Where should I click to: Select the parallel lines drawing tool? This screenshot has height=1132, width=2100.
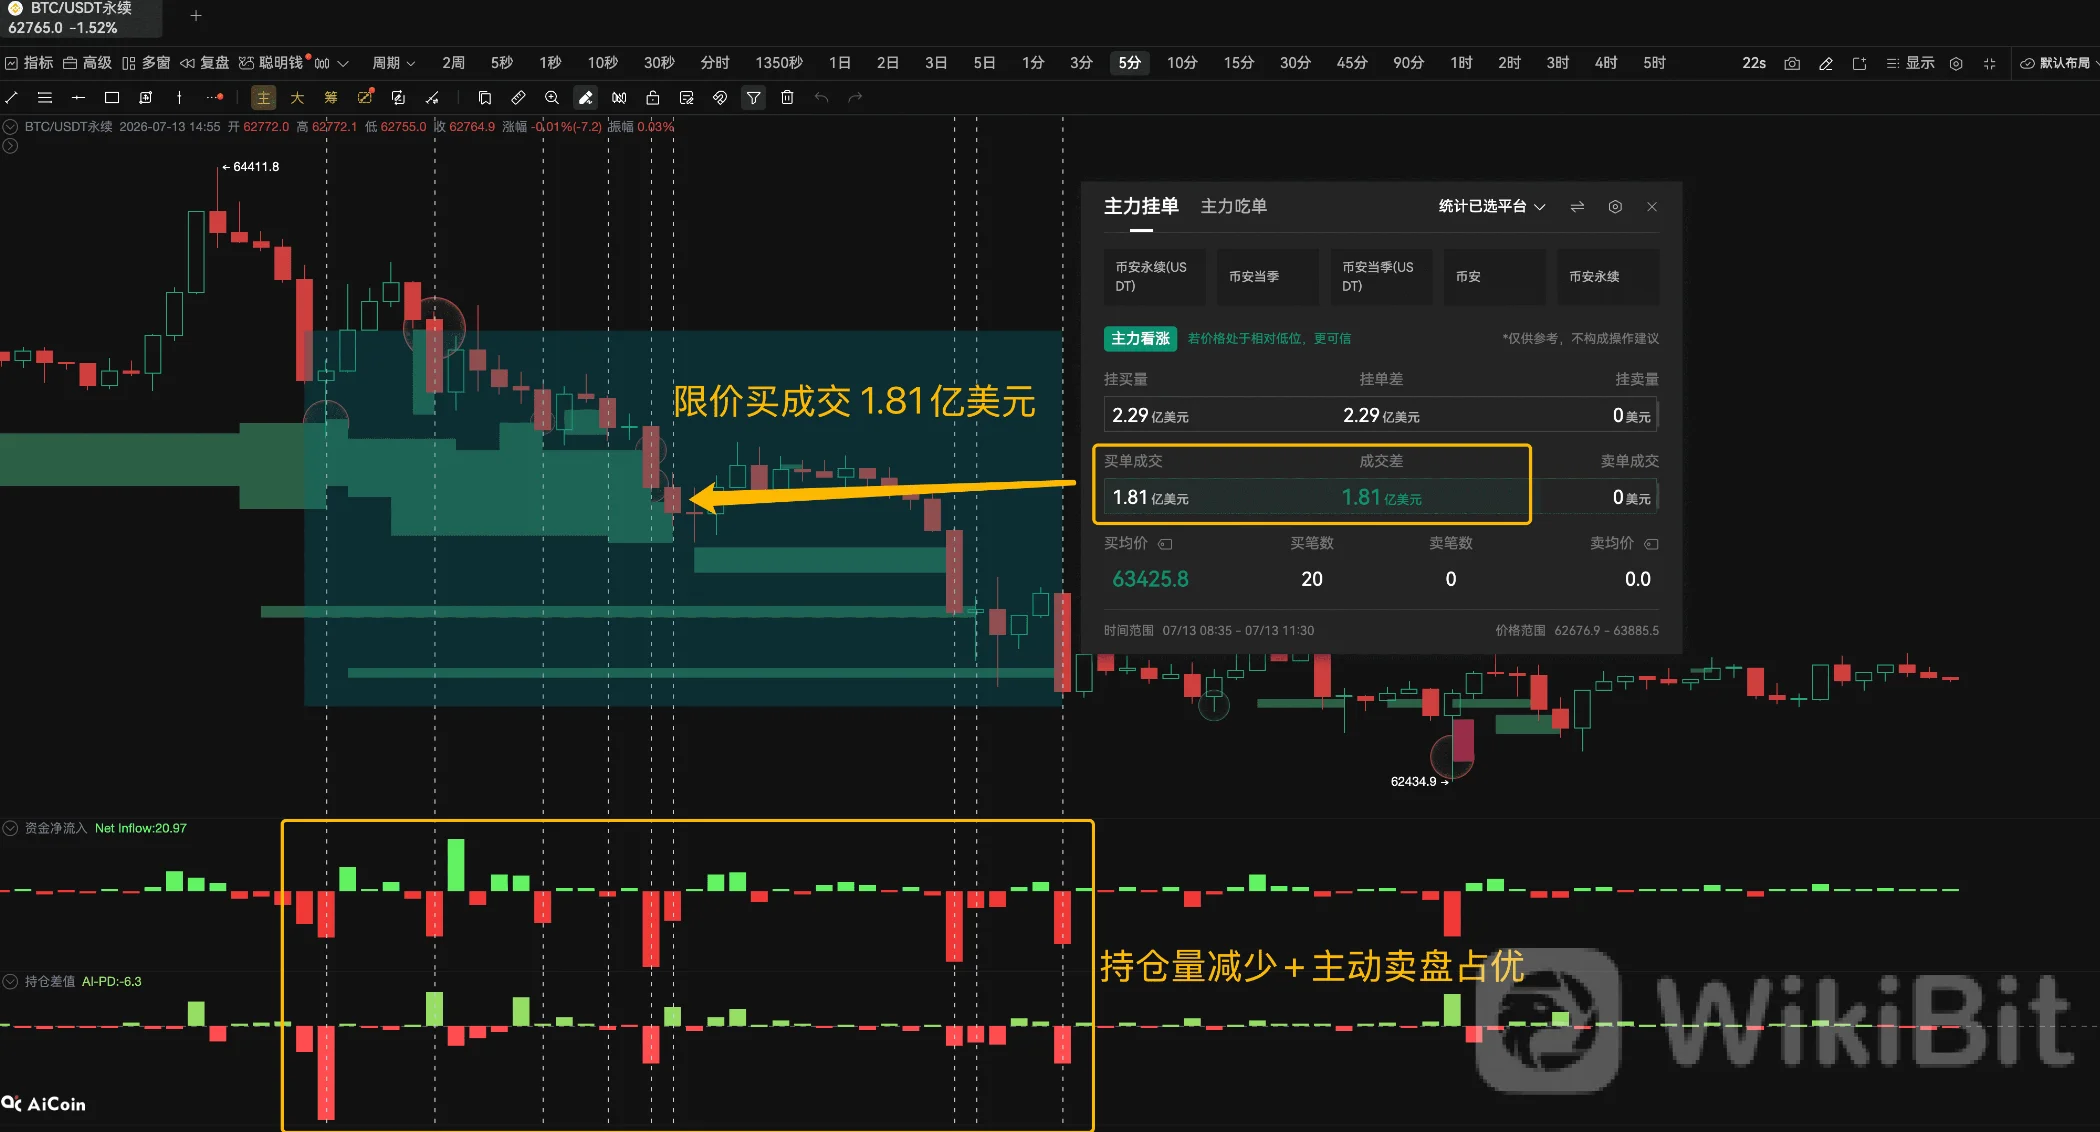[x=45, y=98]
